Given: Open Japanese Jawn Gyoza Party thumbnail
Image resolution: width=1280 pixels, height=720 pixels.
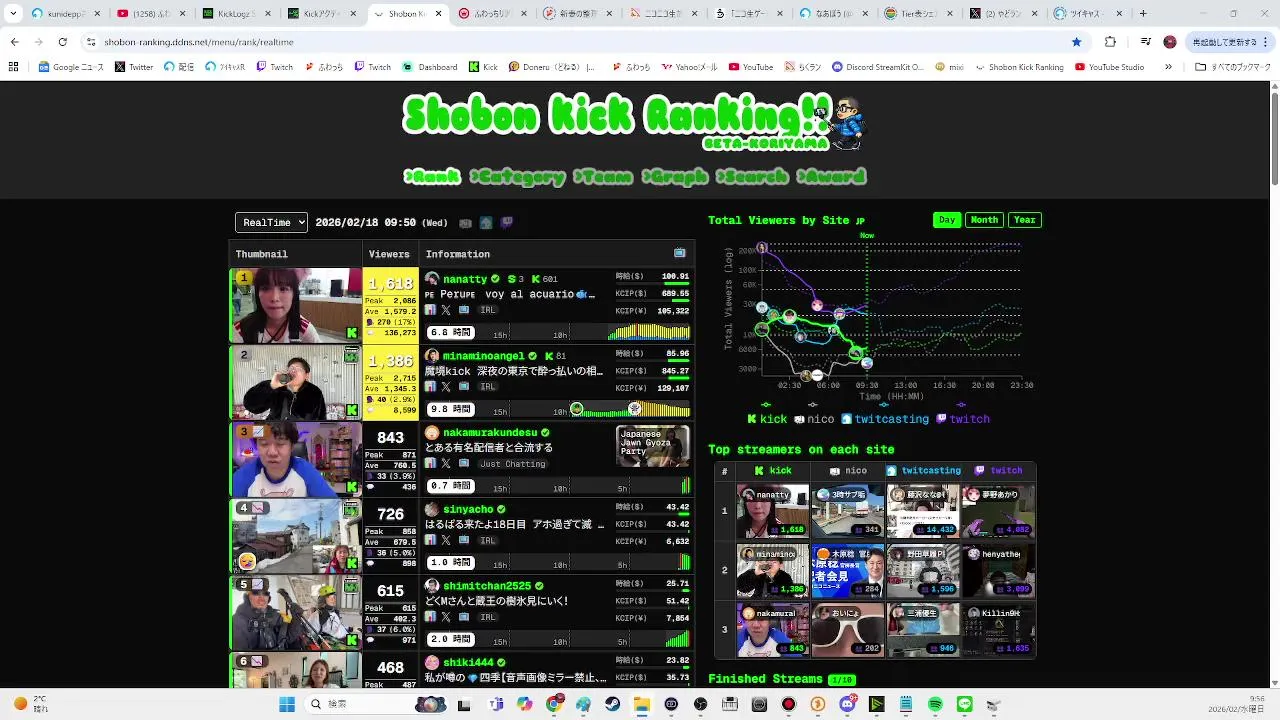Looking at the screenshot, I should 652,446.
